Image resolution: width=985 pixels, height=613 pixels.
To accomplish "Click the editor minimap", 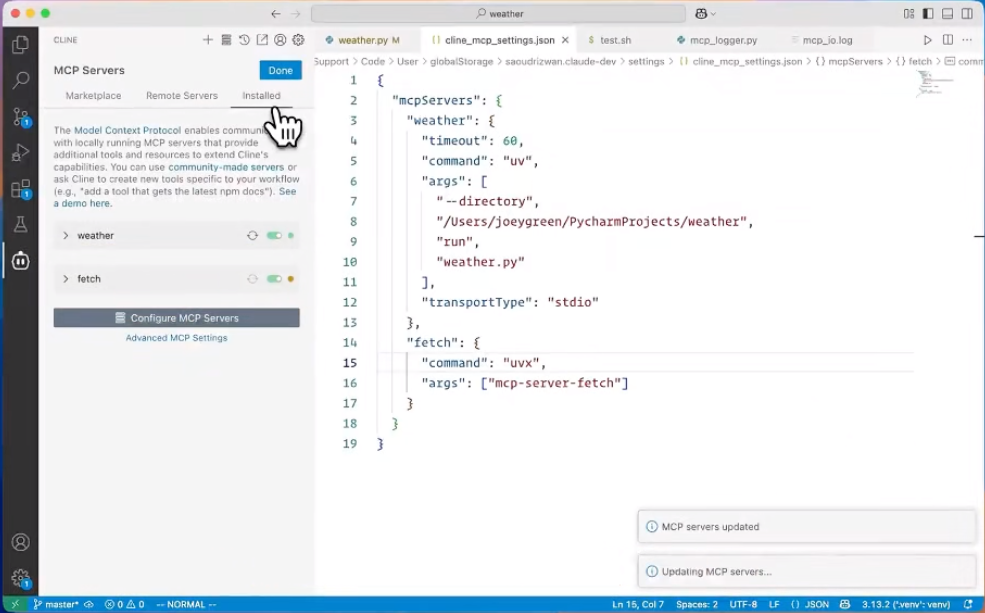I will [x=933, y=83].
